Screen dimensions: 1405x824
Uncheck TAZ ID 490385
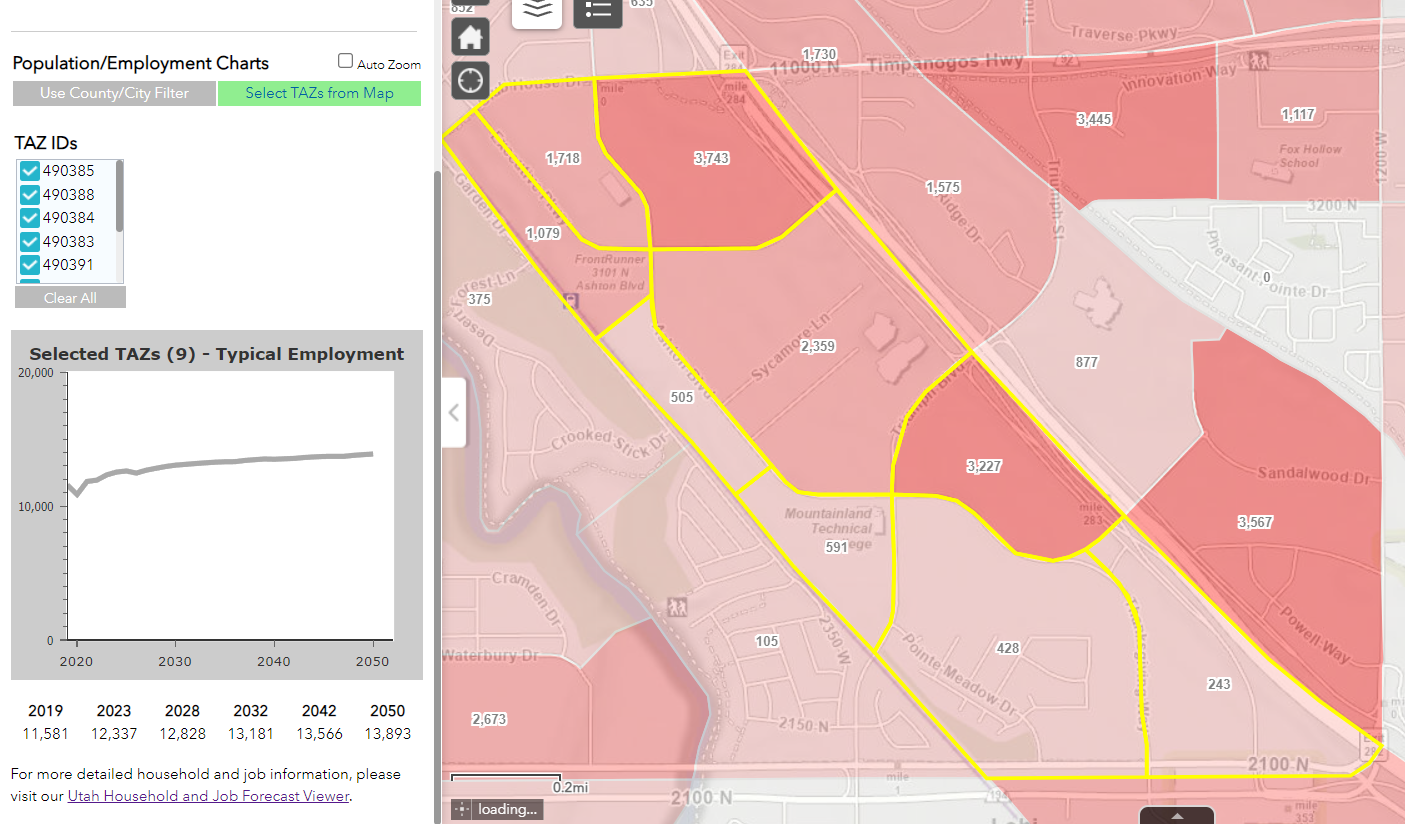(x=30, y=171)
